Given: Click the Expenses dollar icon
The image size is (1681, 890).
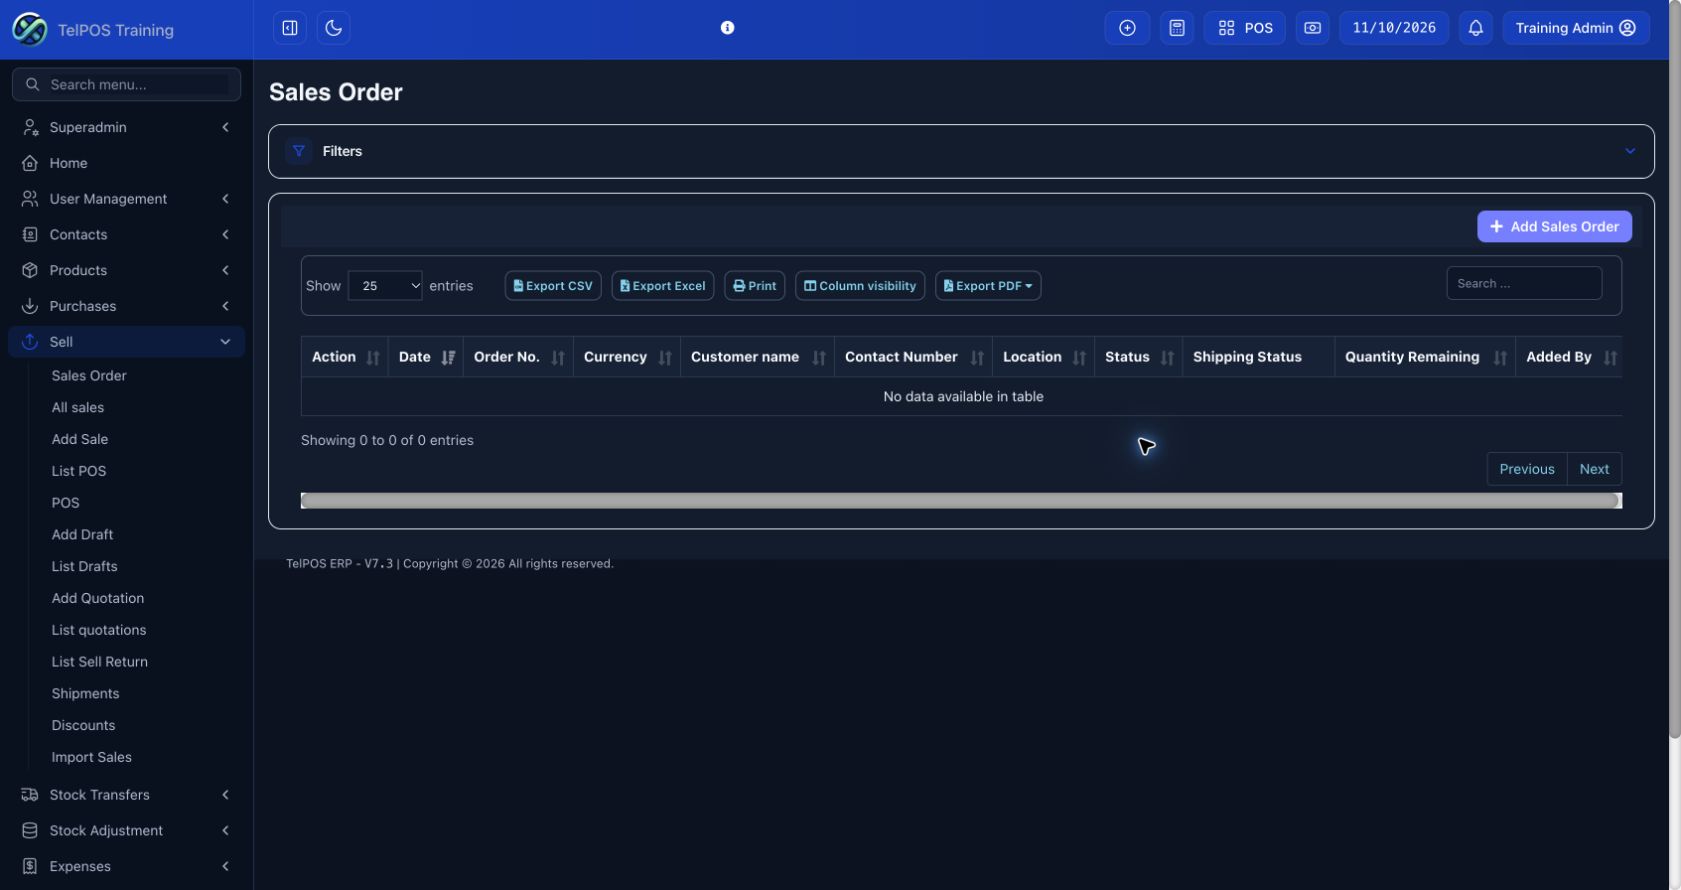Looking at the screenshot, I should point(30,867).
